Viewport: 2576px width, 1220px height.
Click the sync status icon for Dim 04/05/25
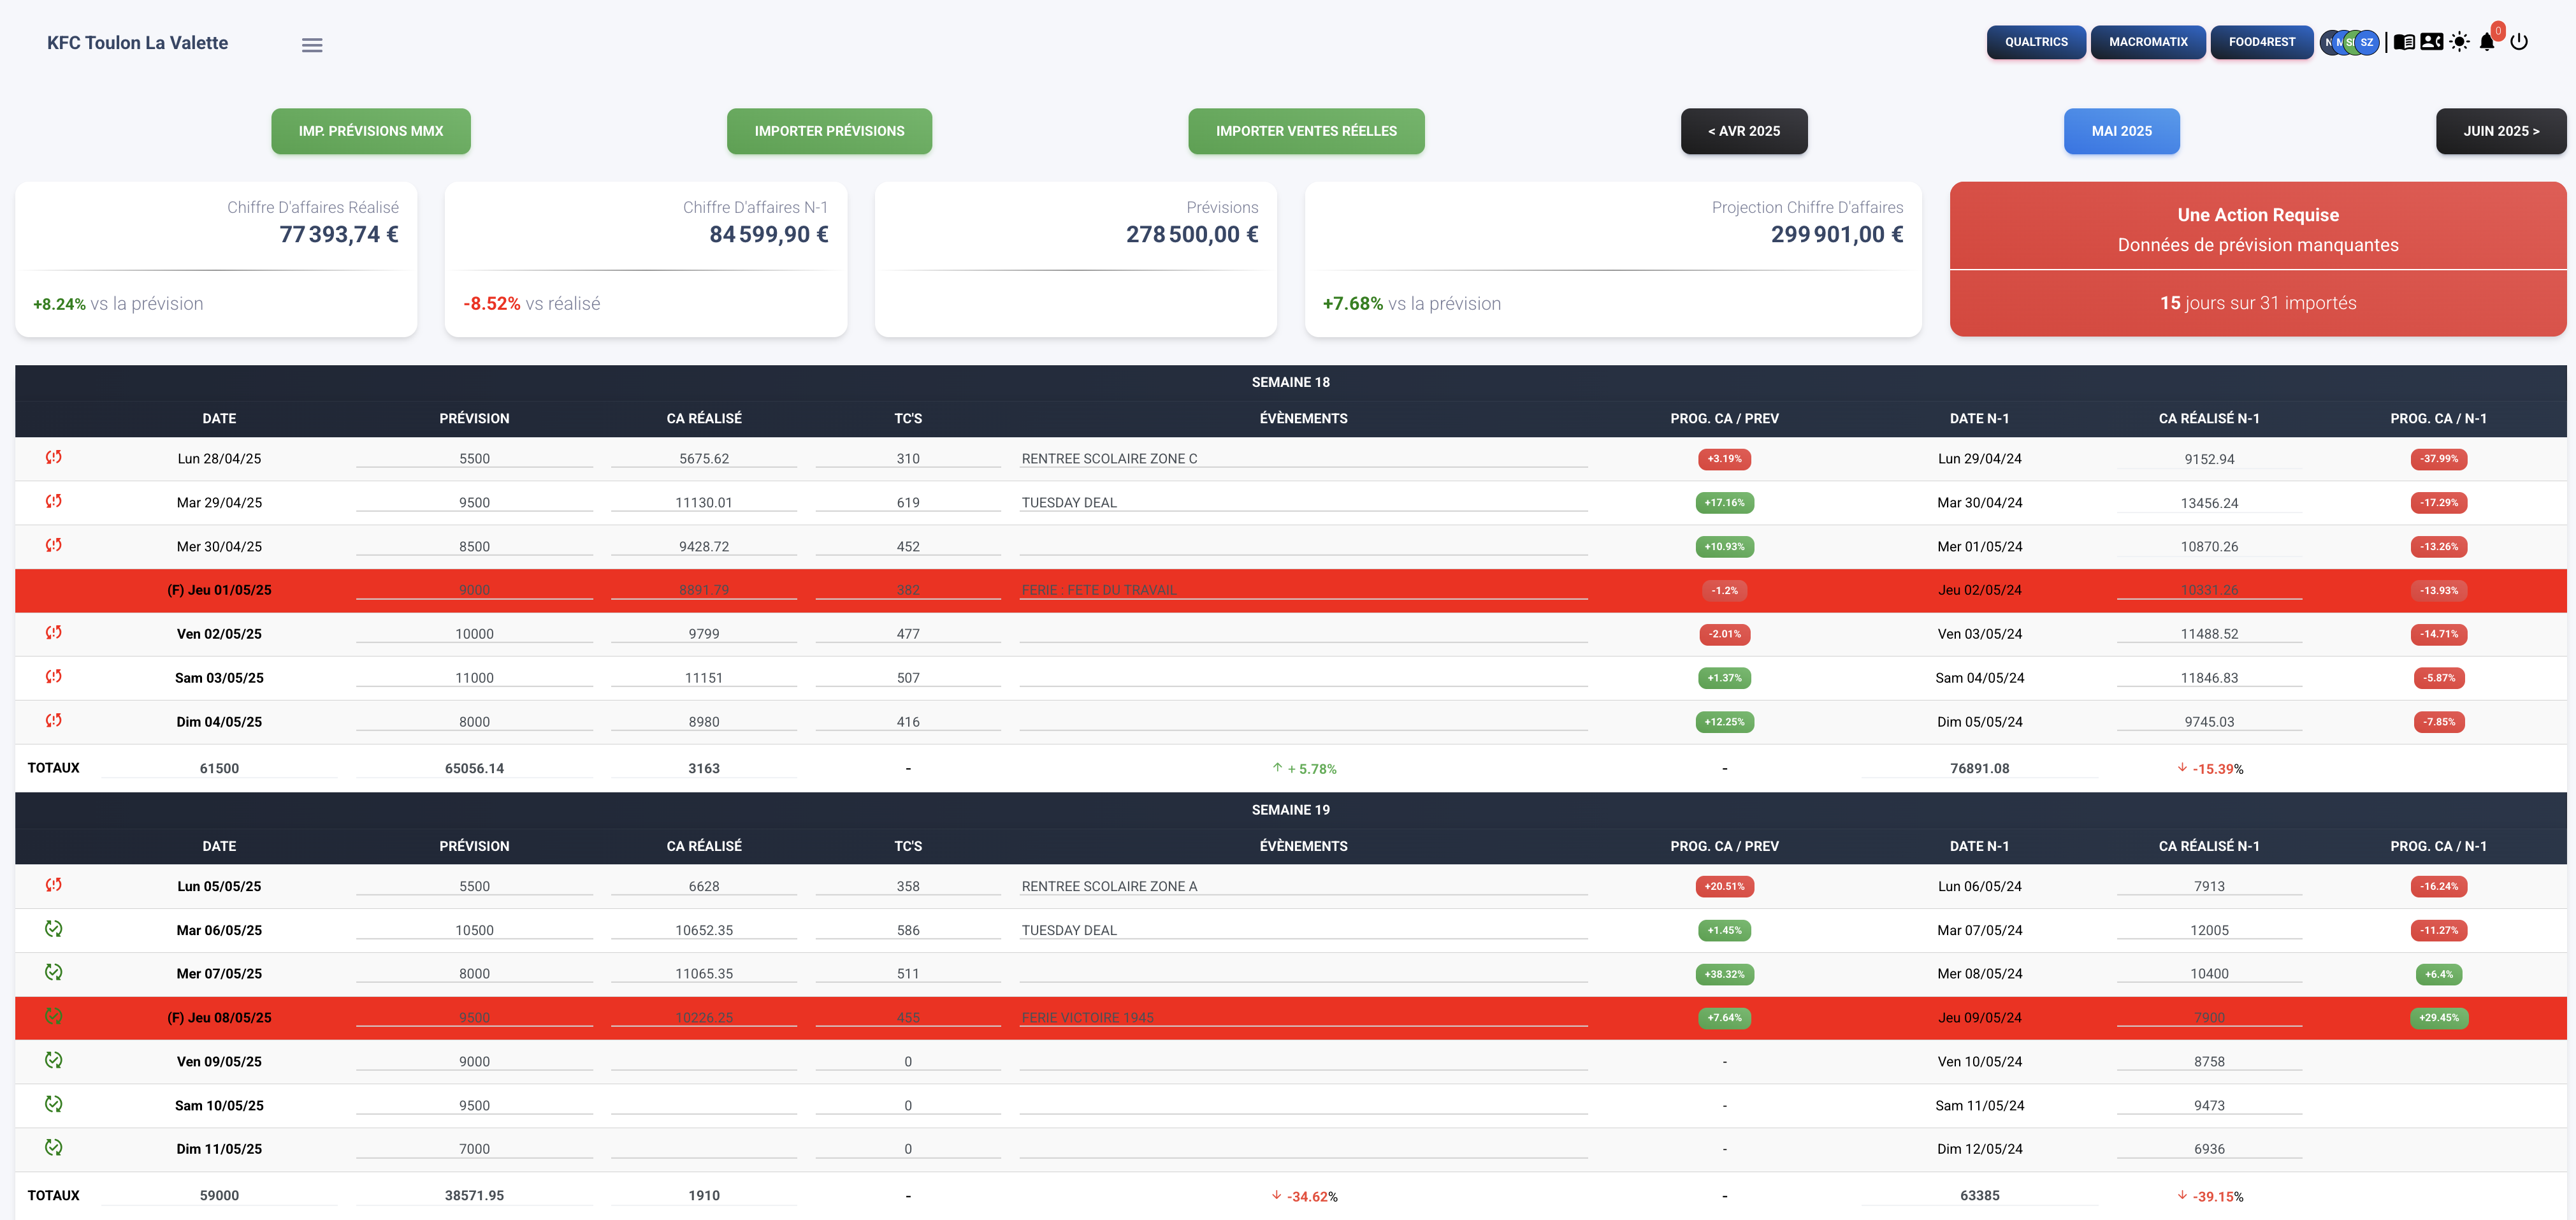tap(54, 720)
